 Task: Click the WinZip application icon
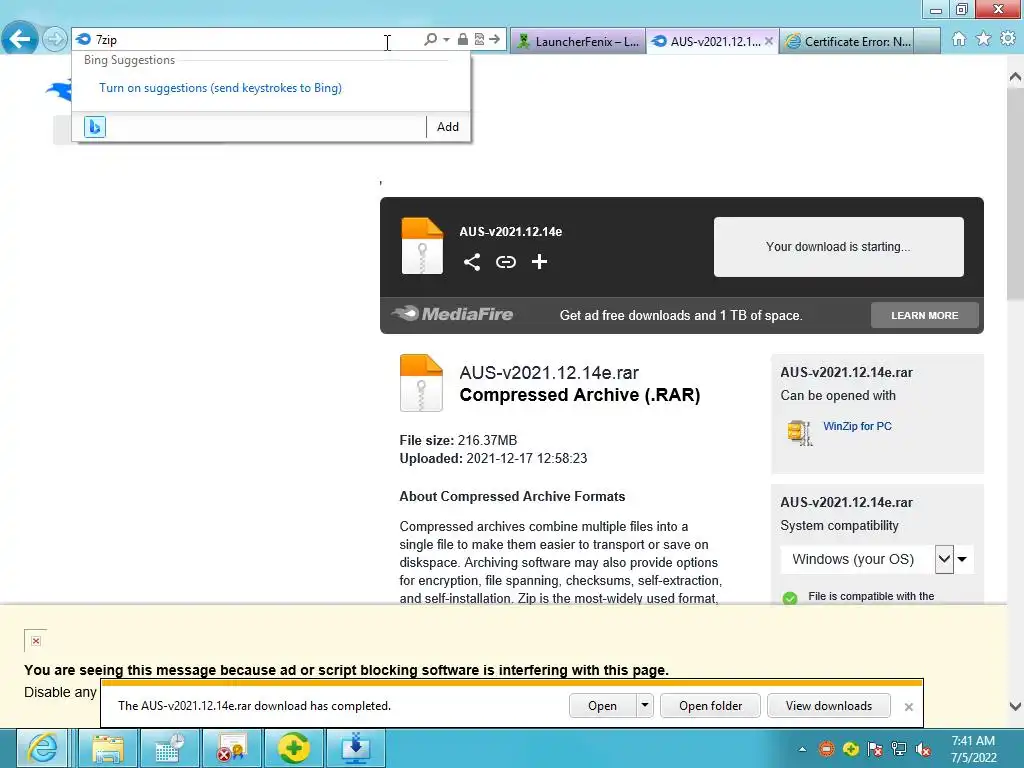tap(800, 432)
